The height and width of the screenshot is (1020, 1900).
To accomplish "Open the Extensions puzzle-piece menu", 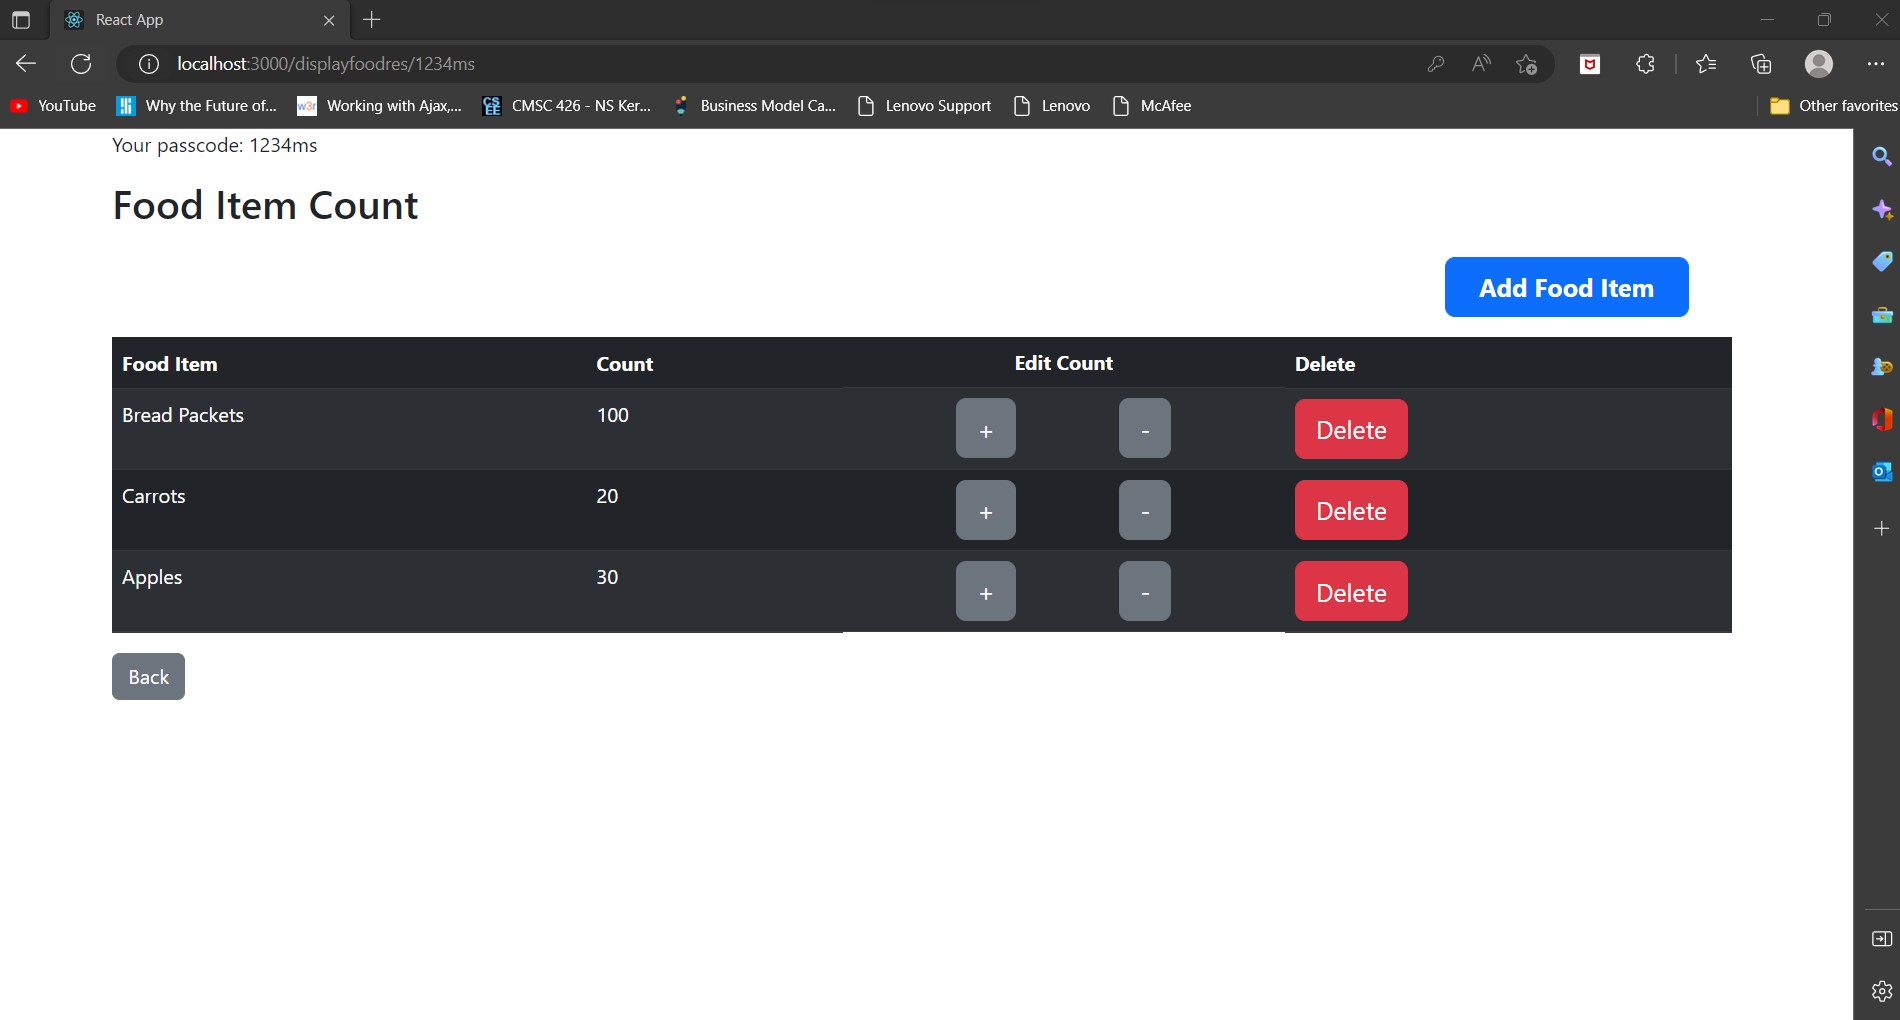I will pyautogui.click(x=1643, y=63).
